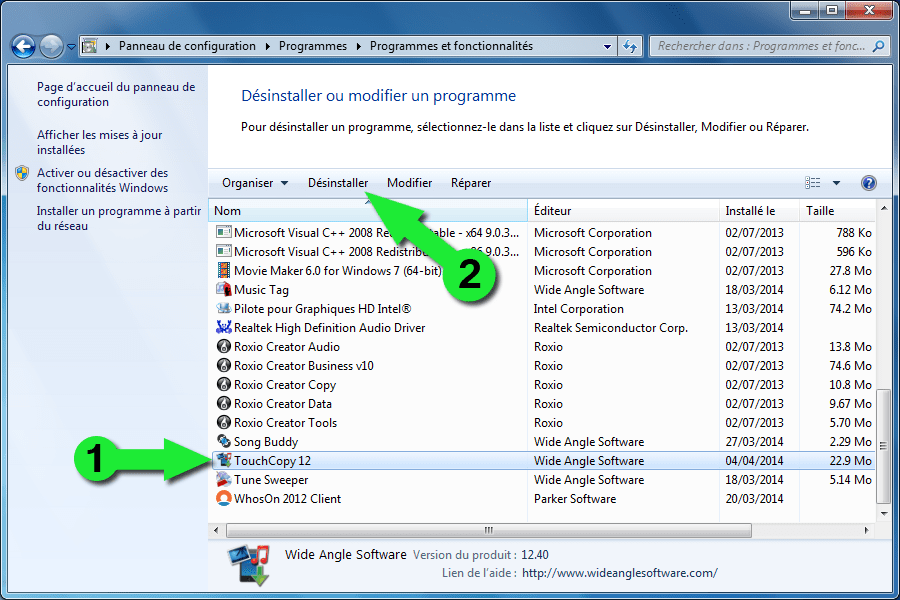Click the horizontal scrollbar right arrow
Screen dimensions: 900x600
click(x=867, y=530)
